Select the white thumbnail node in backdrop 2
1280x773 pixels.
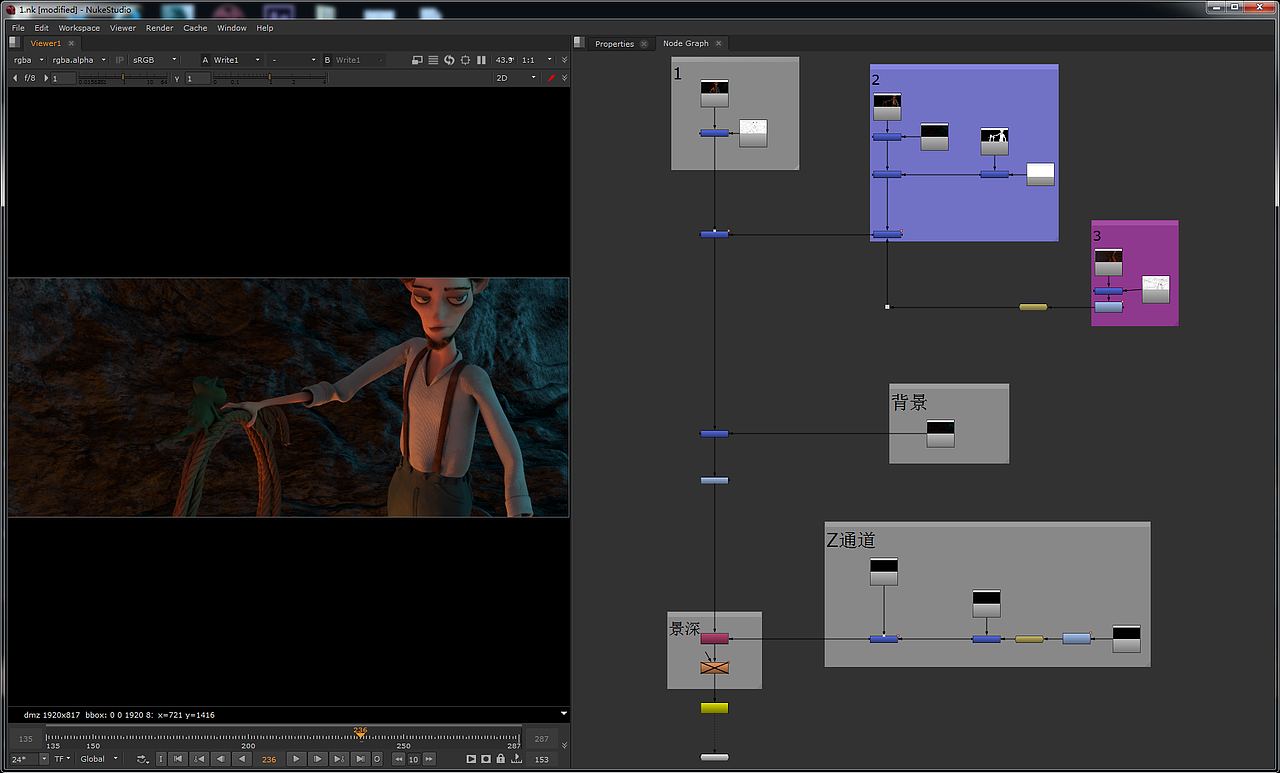coord(1040,174)
